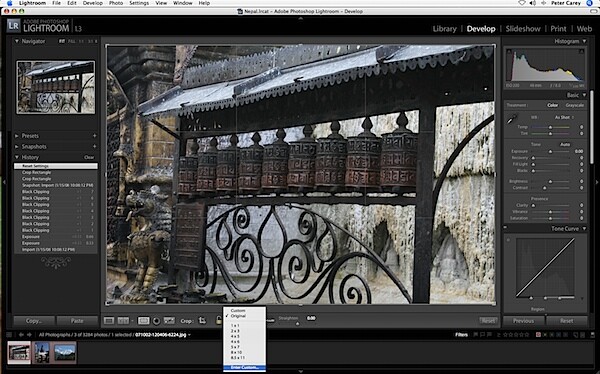Click the Reset crop button in toolbar
The height and width of the screenshot is (374, 600).
(x=488, y=321)
